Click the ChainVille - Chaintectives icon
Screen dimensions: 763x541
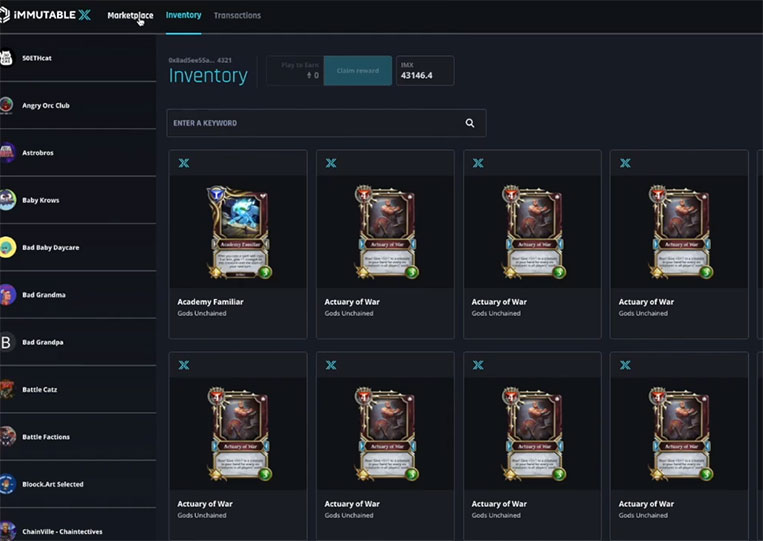click(7, 530)
